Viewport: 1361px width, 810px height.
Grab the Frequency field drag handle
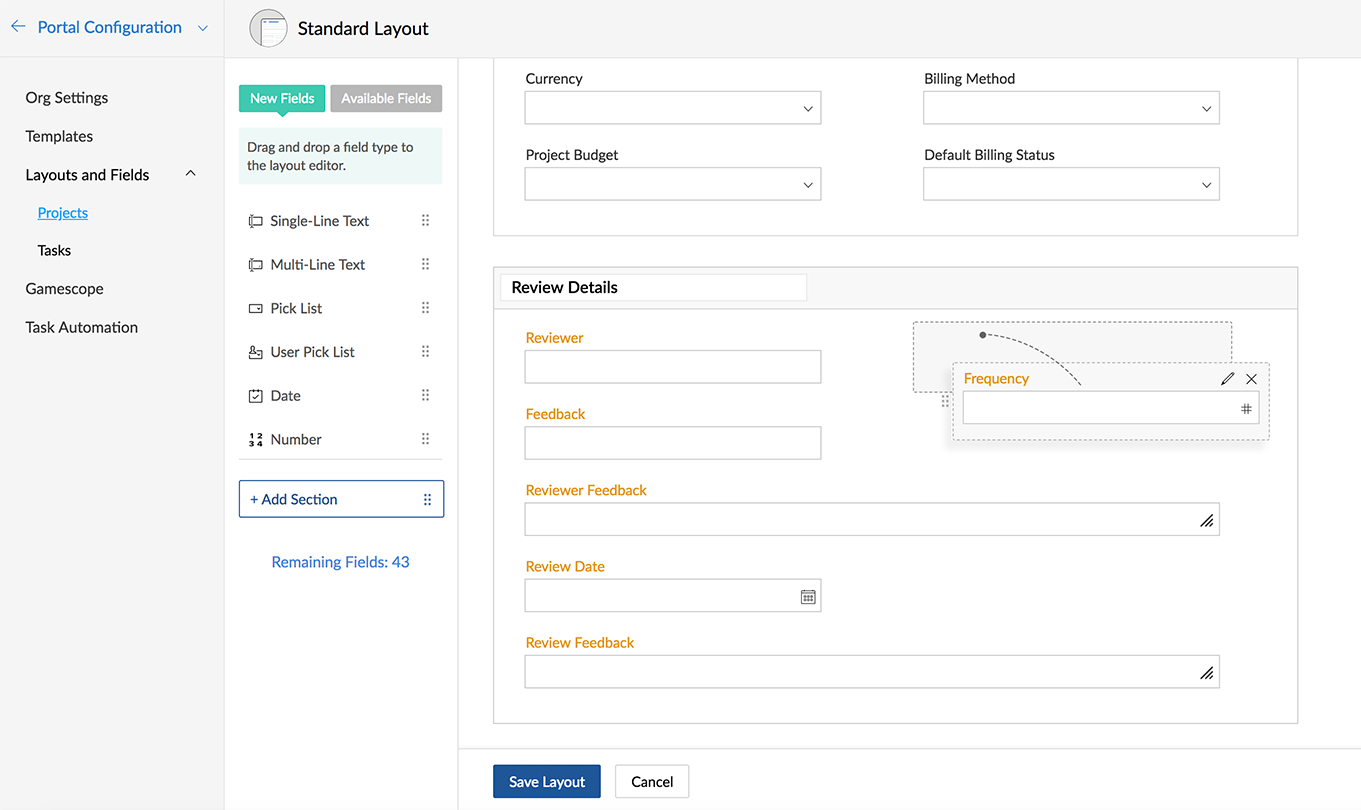945,401
